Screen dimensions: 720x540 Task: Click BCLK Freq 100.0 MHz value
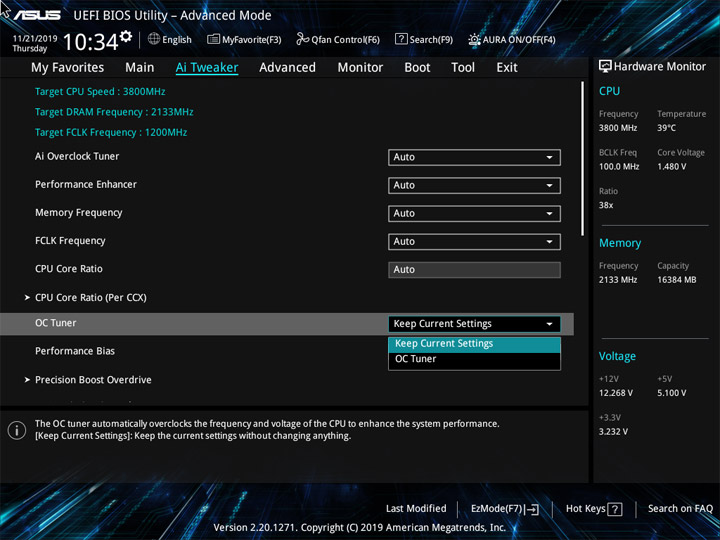pyautogui.click(x=619, y=167)
